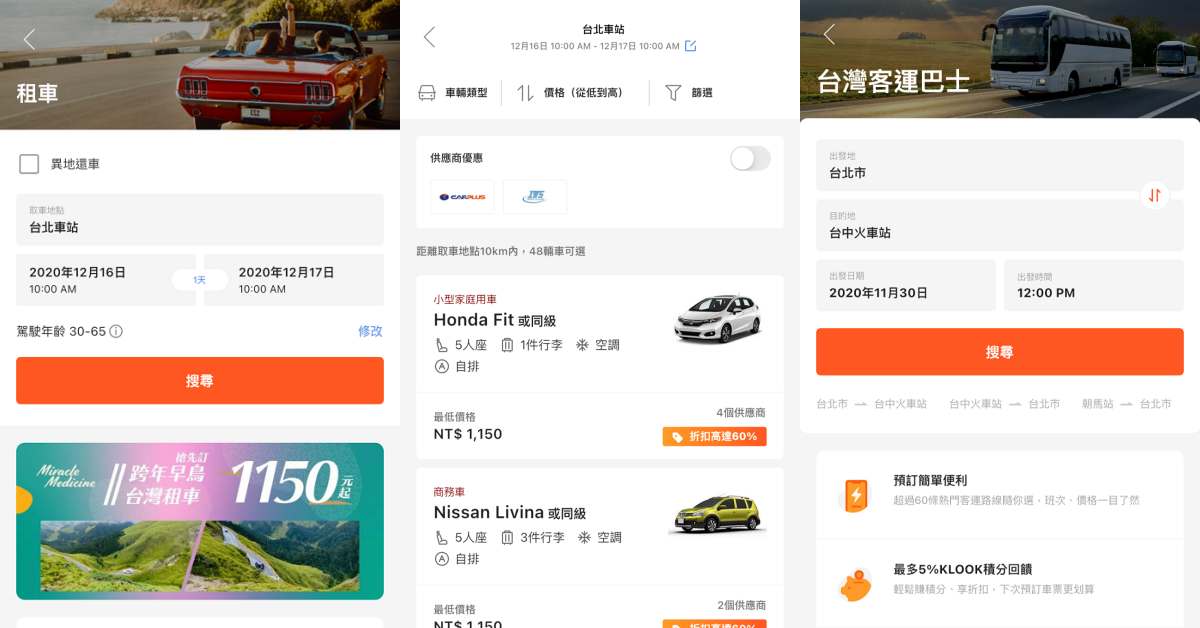Open the 出發時間 12:00 PM time picker
The width and height of the screenshot is (1200, 628).
[x=1093, y=285]
